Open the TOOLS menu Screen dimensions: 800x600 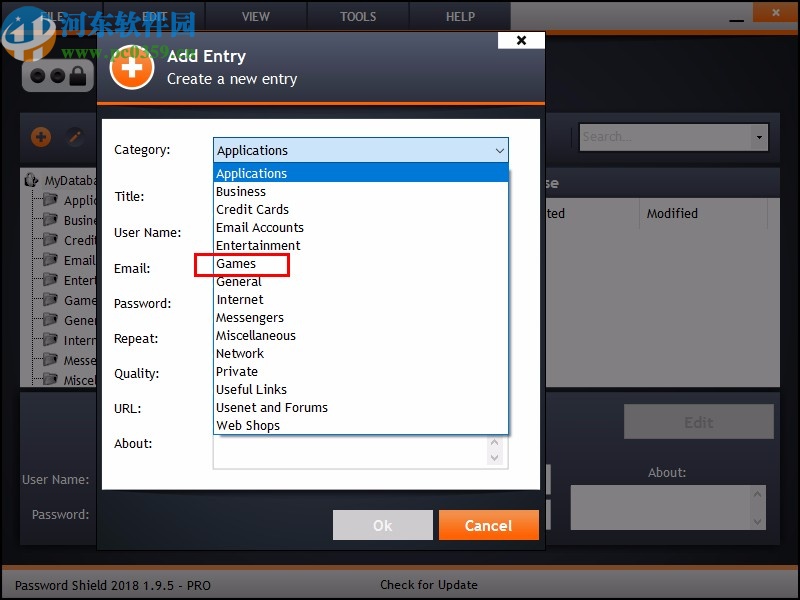click(358, 16)
